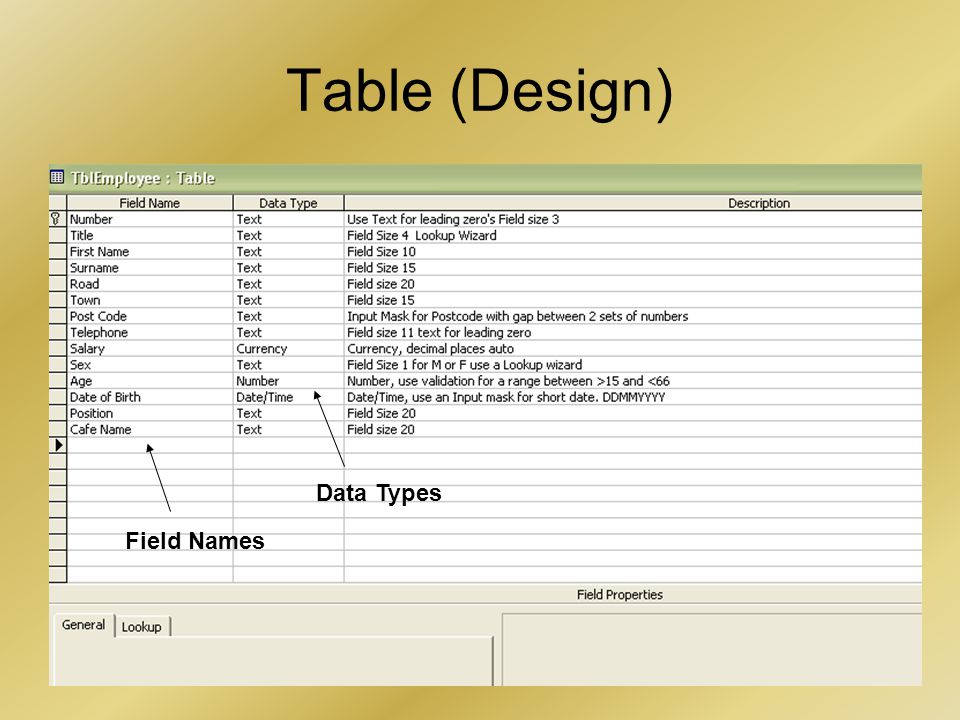Select the 'Town' field name cell
This screenshot has width=960, height=720.
[x=150, y=300]
